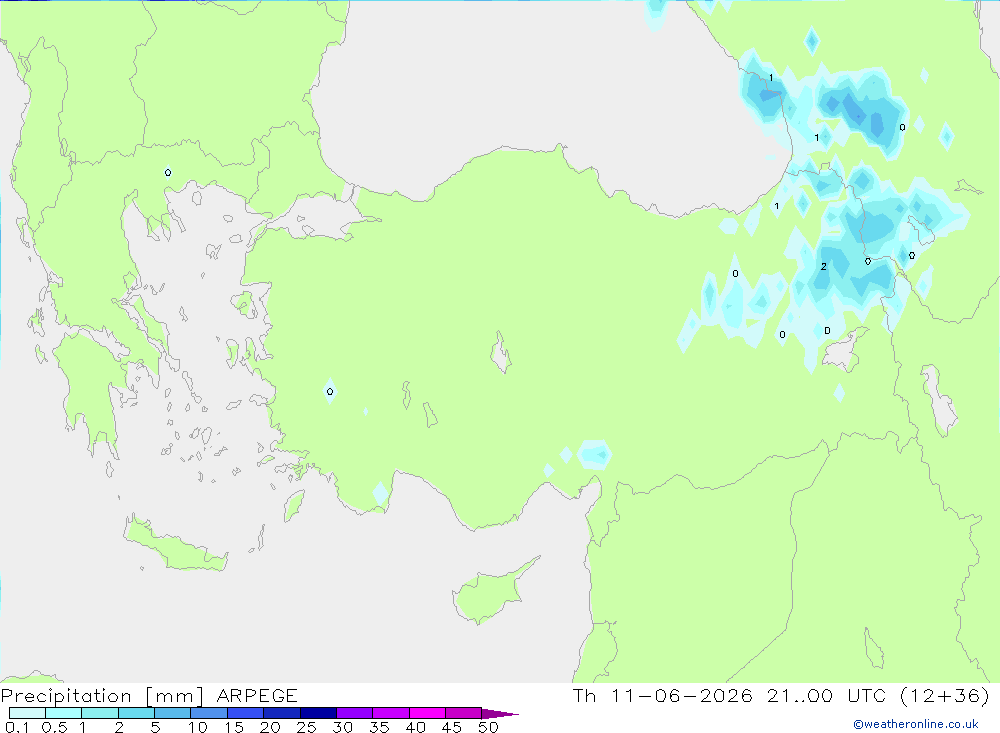The width and height of the screenshot is (1000, 733).
Task: Select the 10–15 mm legend swatch
Action: pyautogui.click(x=209, y=713)
